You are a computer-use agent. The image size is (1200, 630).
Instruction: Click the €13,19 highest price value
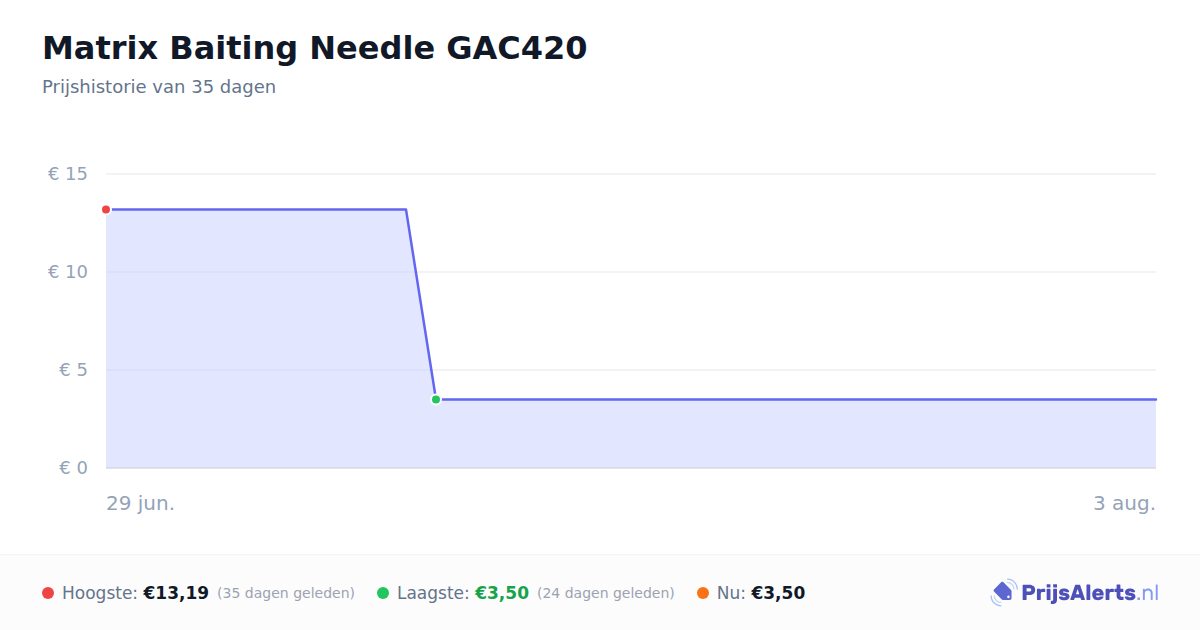176,594
